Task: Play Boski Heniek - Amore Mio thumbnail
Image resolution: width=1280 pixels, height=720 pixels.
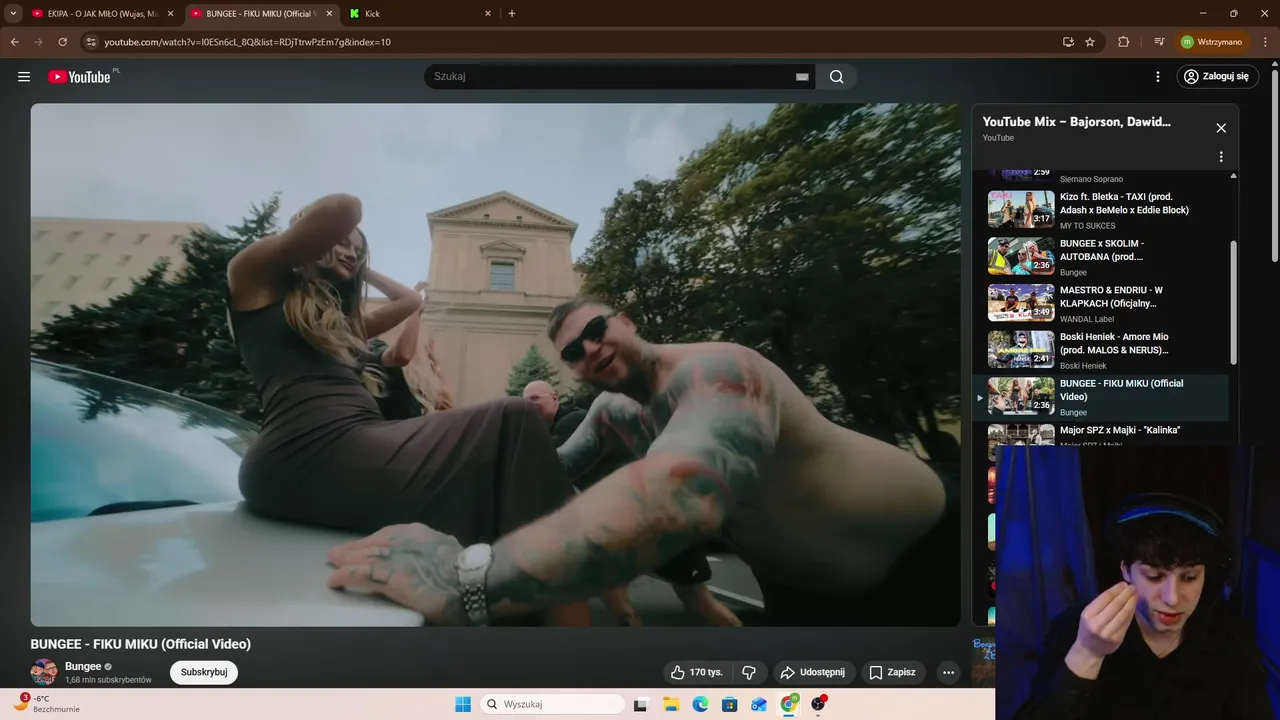Action: coord(1021,349)
